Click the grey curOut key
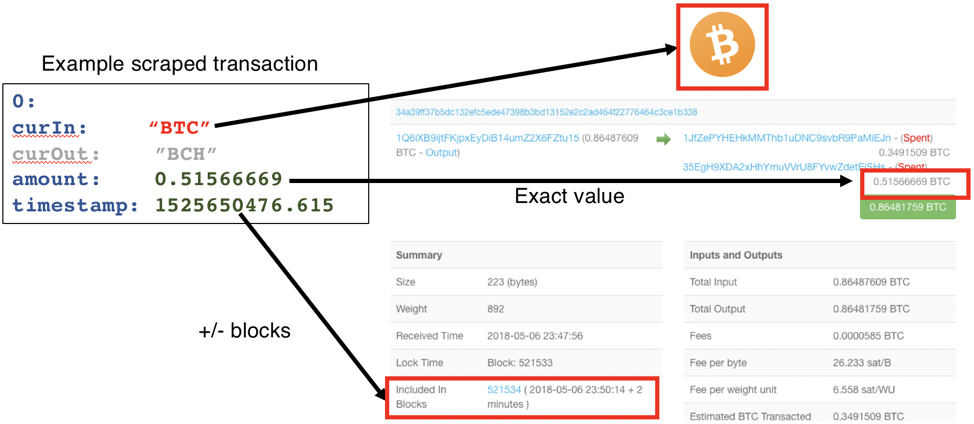The height and width of the screenshot is (424, 974). click(x=56, y=153)
